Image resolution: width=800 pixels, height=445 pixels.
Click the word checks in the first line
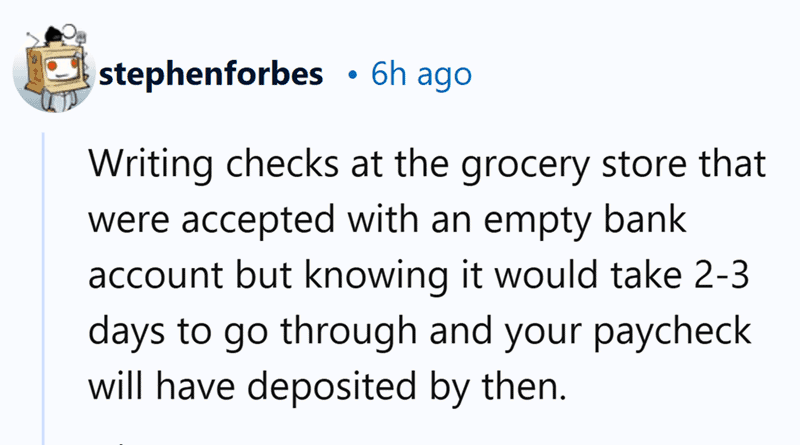click(x=282, y=164)
